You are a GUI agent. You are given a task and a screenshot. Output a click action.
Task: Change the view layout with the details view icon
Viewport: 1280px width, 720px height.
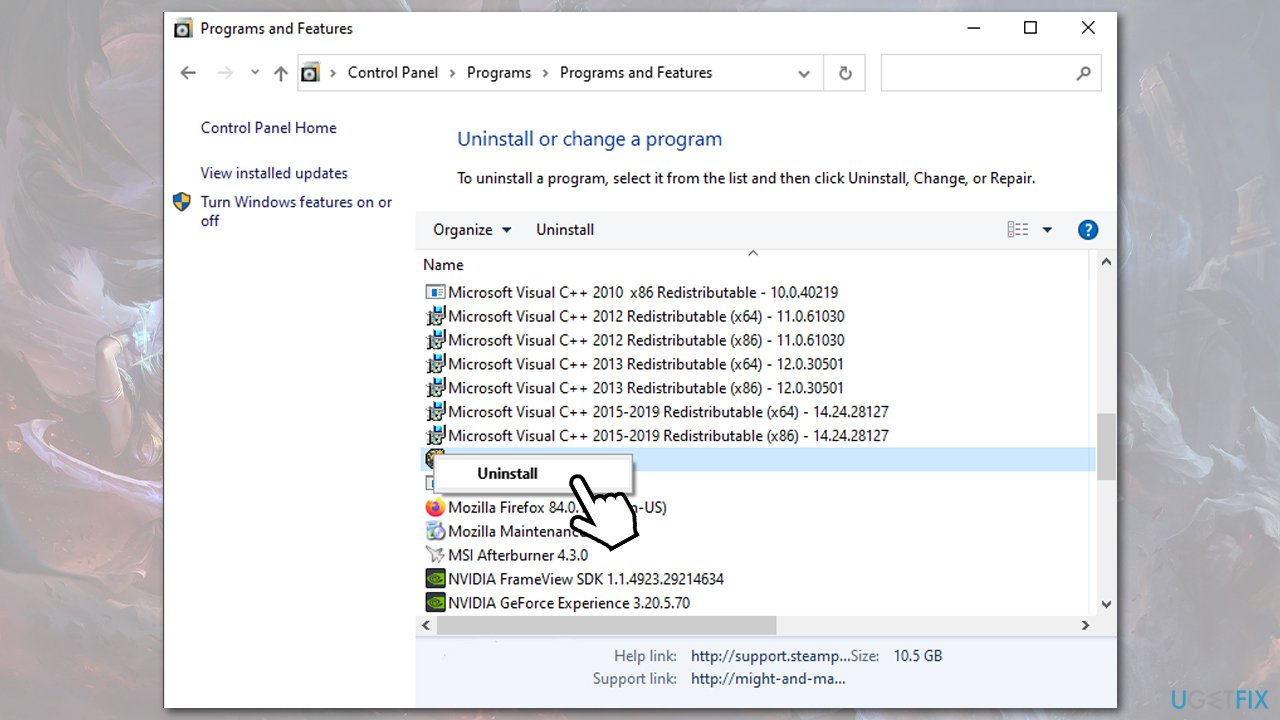coord(1016,229)
